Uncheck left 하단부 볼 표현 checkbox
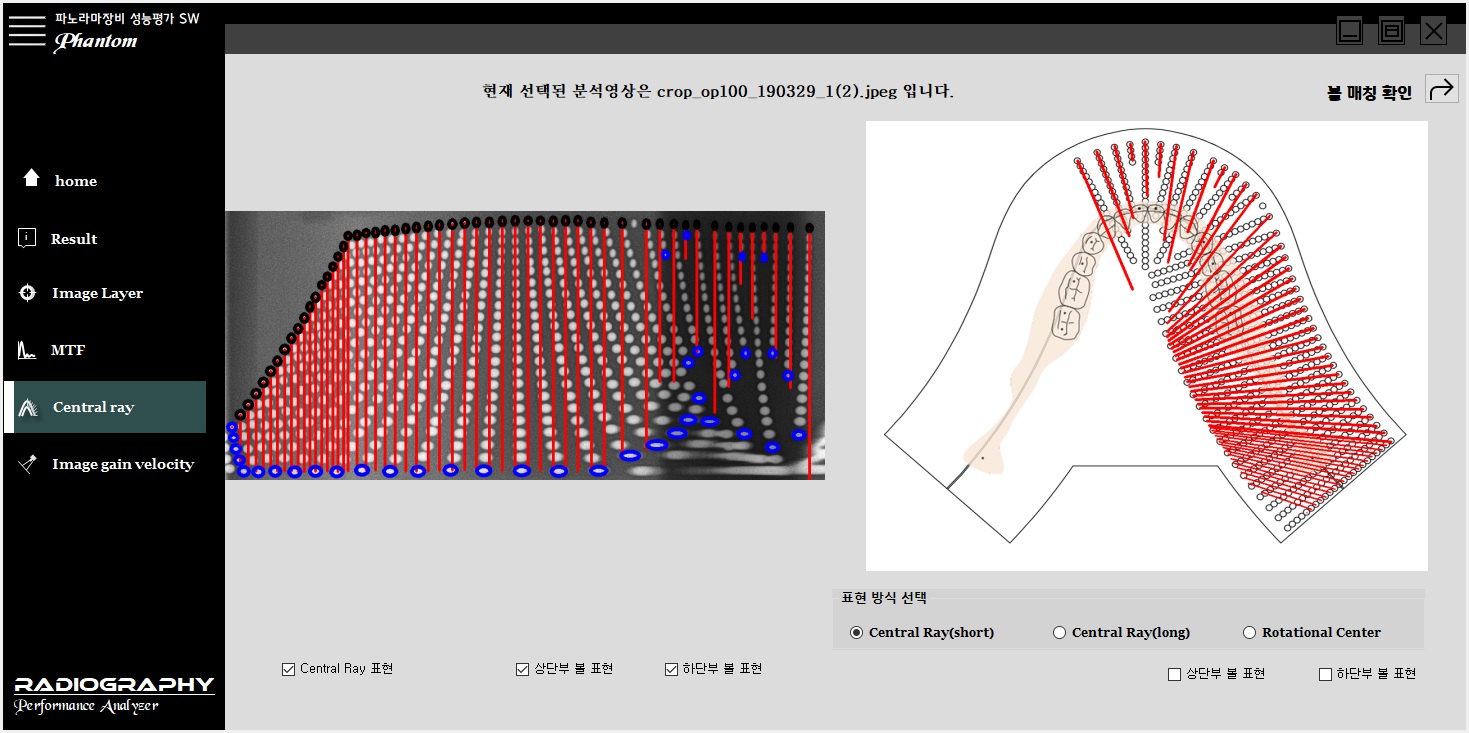The height and width of the screenshot is (733, 1469). pos(671,669)
